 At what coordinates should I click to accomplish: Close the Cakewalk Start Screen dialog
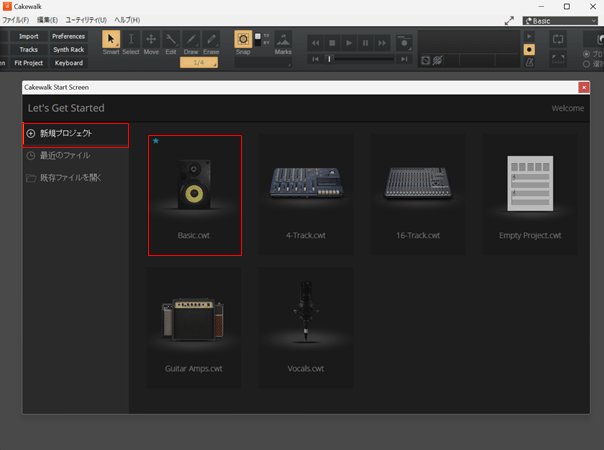(x=584, y=87)
